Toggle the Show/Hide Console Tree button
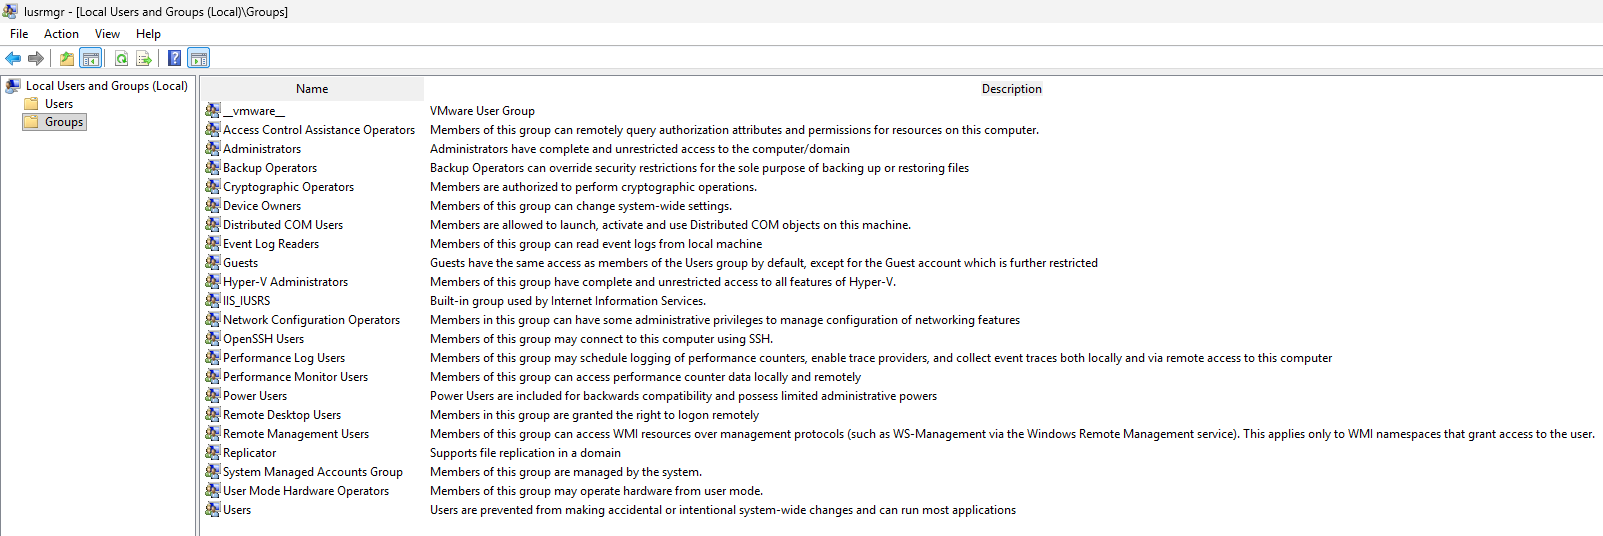This screenshot has width=1603, height=536. [90, 58]
